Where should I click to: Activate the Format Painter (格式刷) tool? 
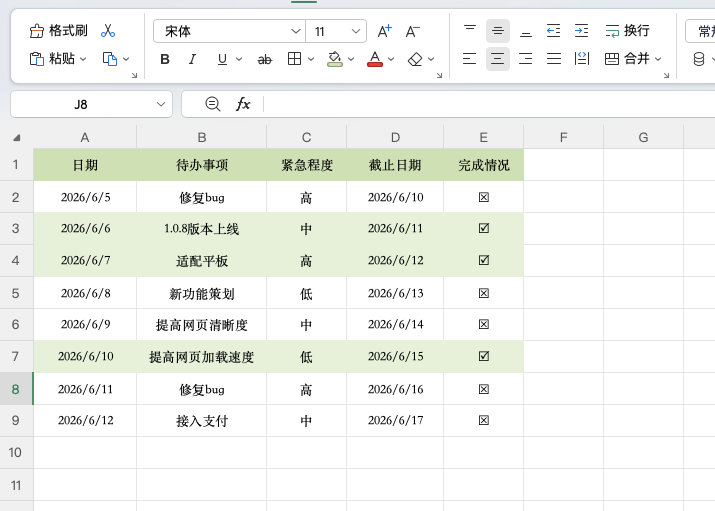[x=58, y=31]
